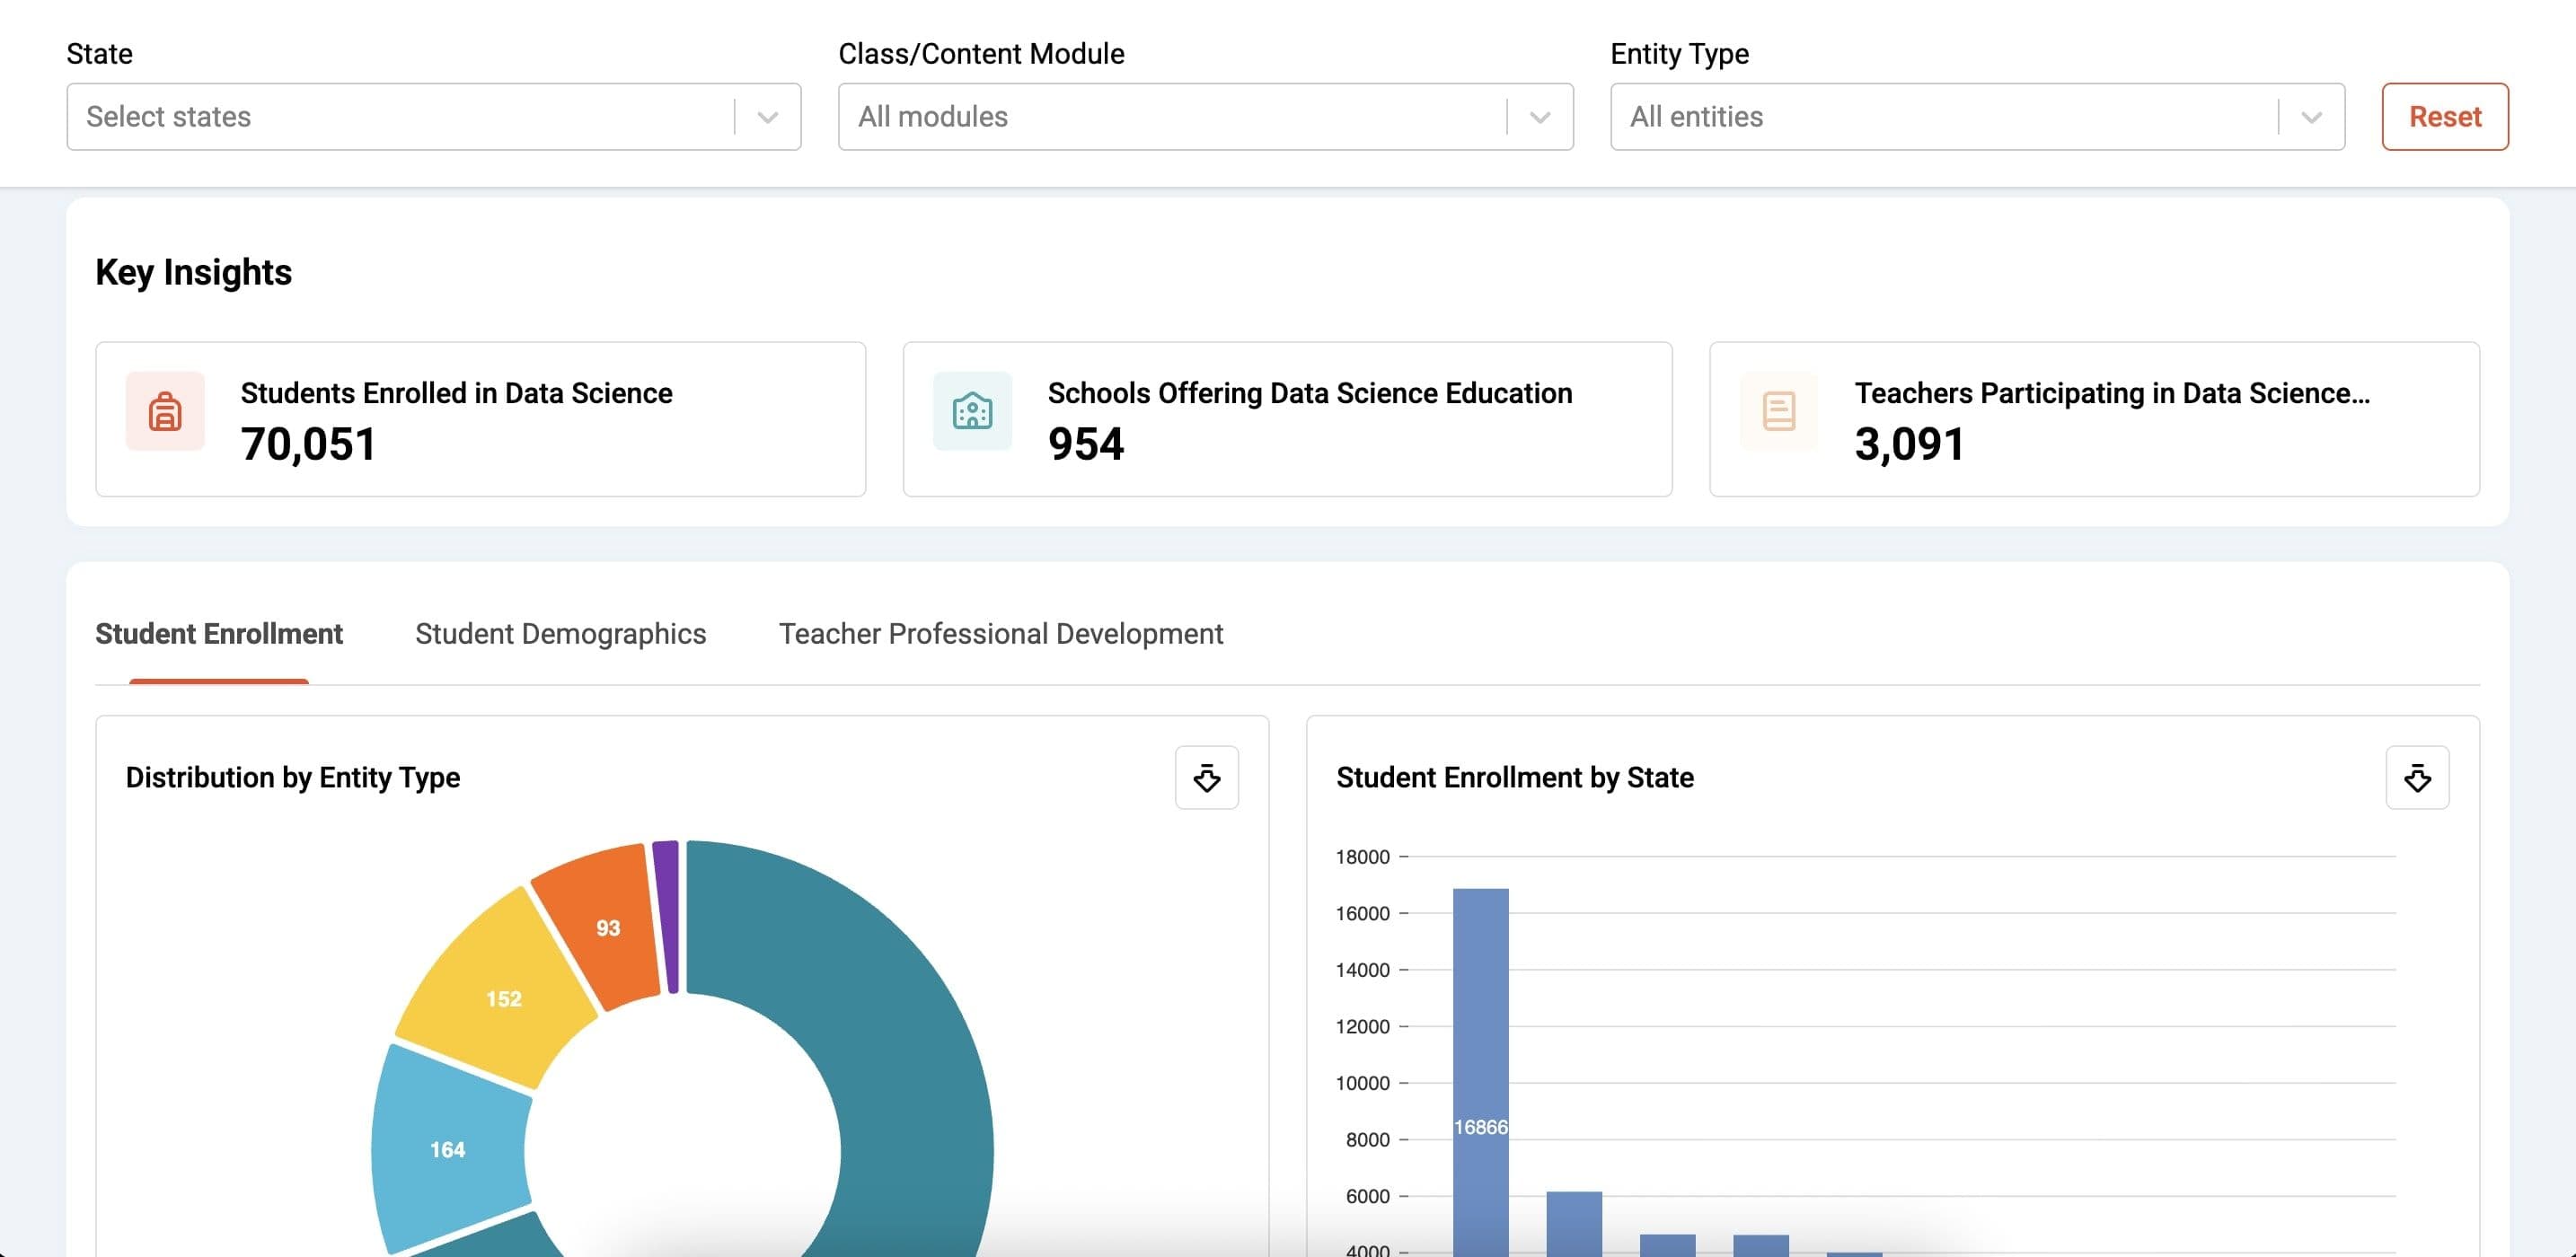Screen dimensions: 2576x1257
Task: Click the Teachers Participating document icon
Action: (1778, 411)
